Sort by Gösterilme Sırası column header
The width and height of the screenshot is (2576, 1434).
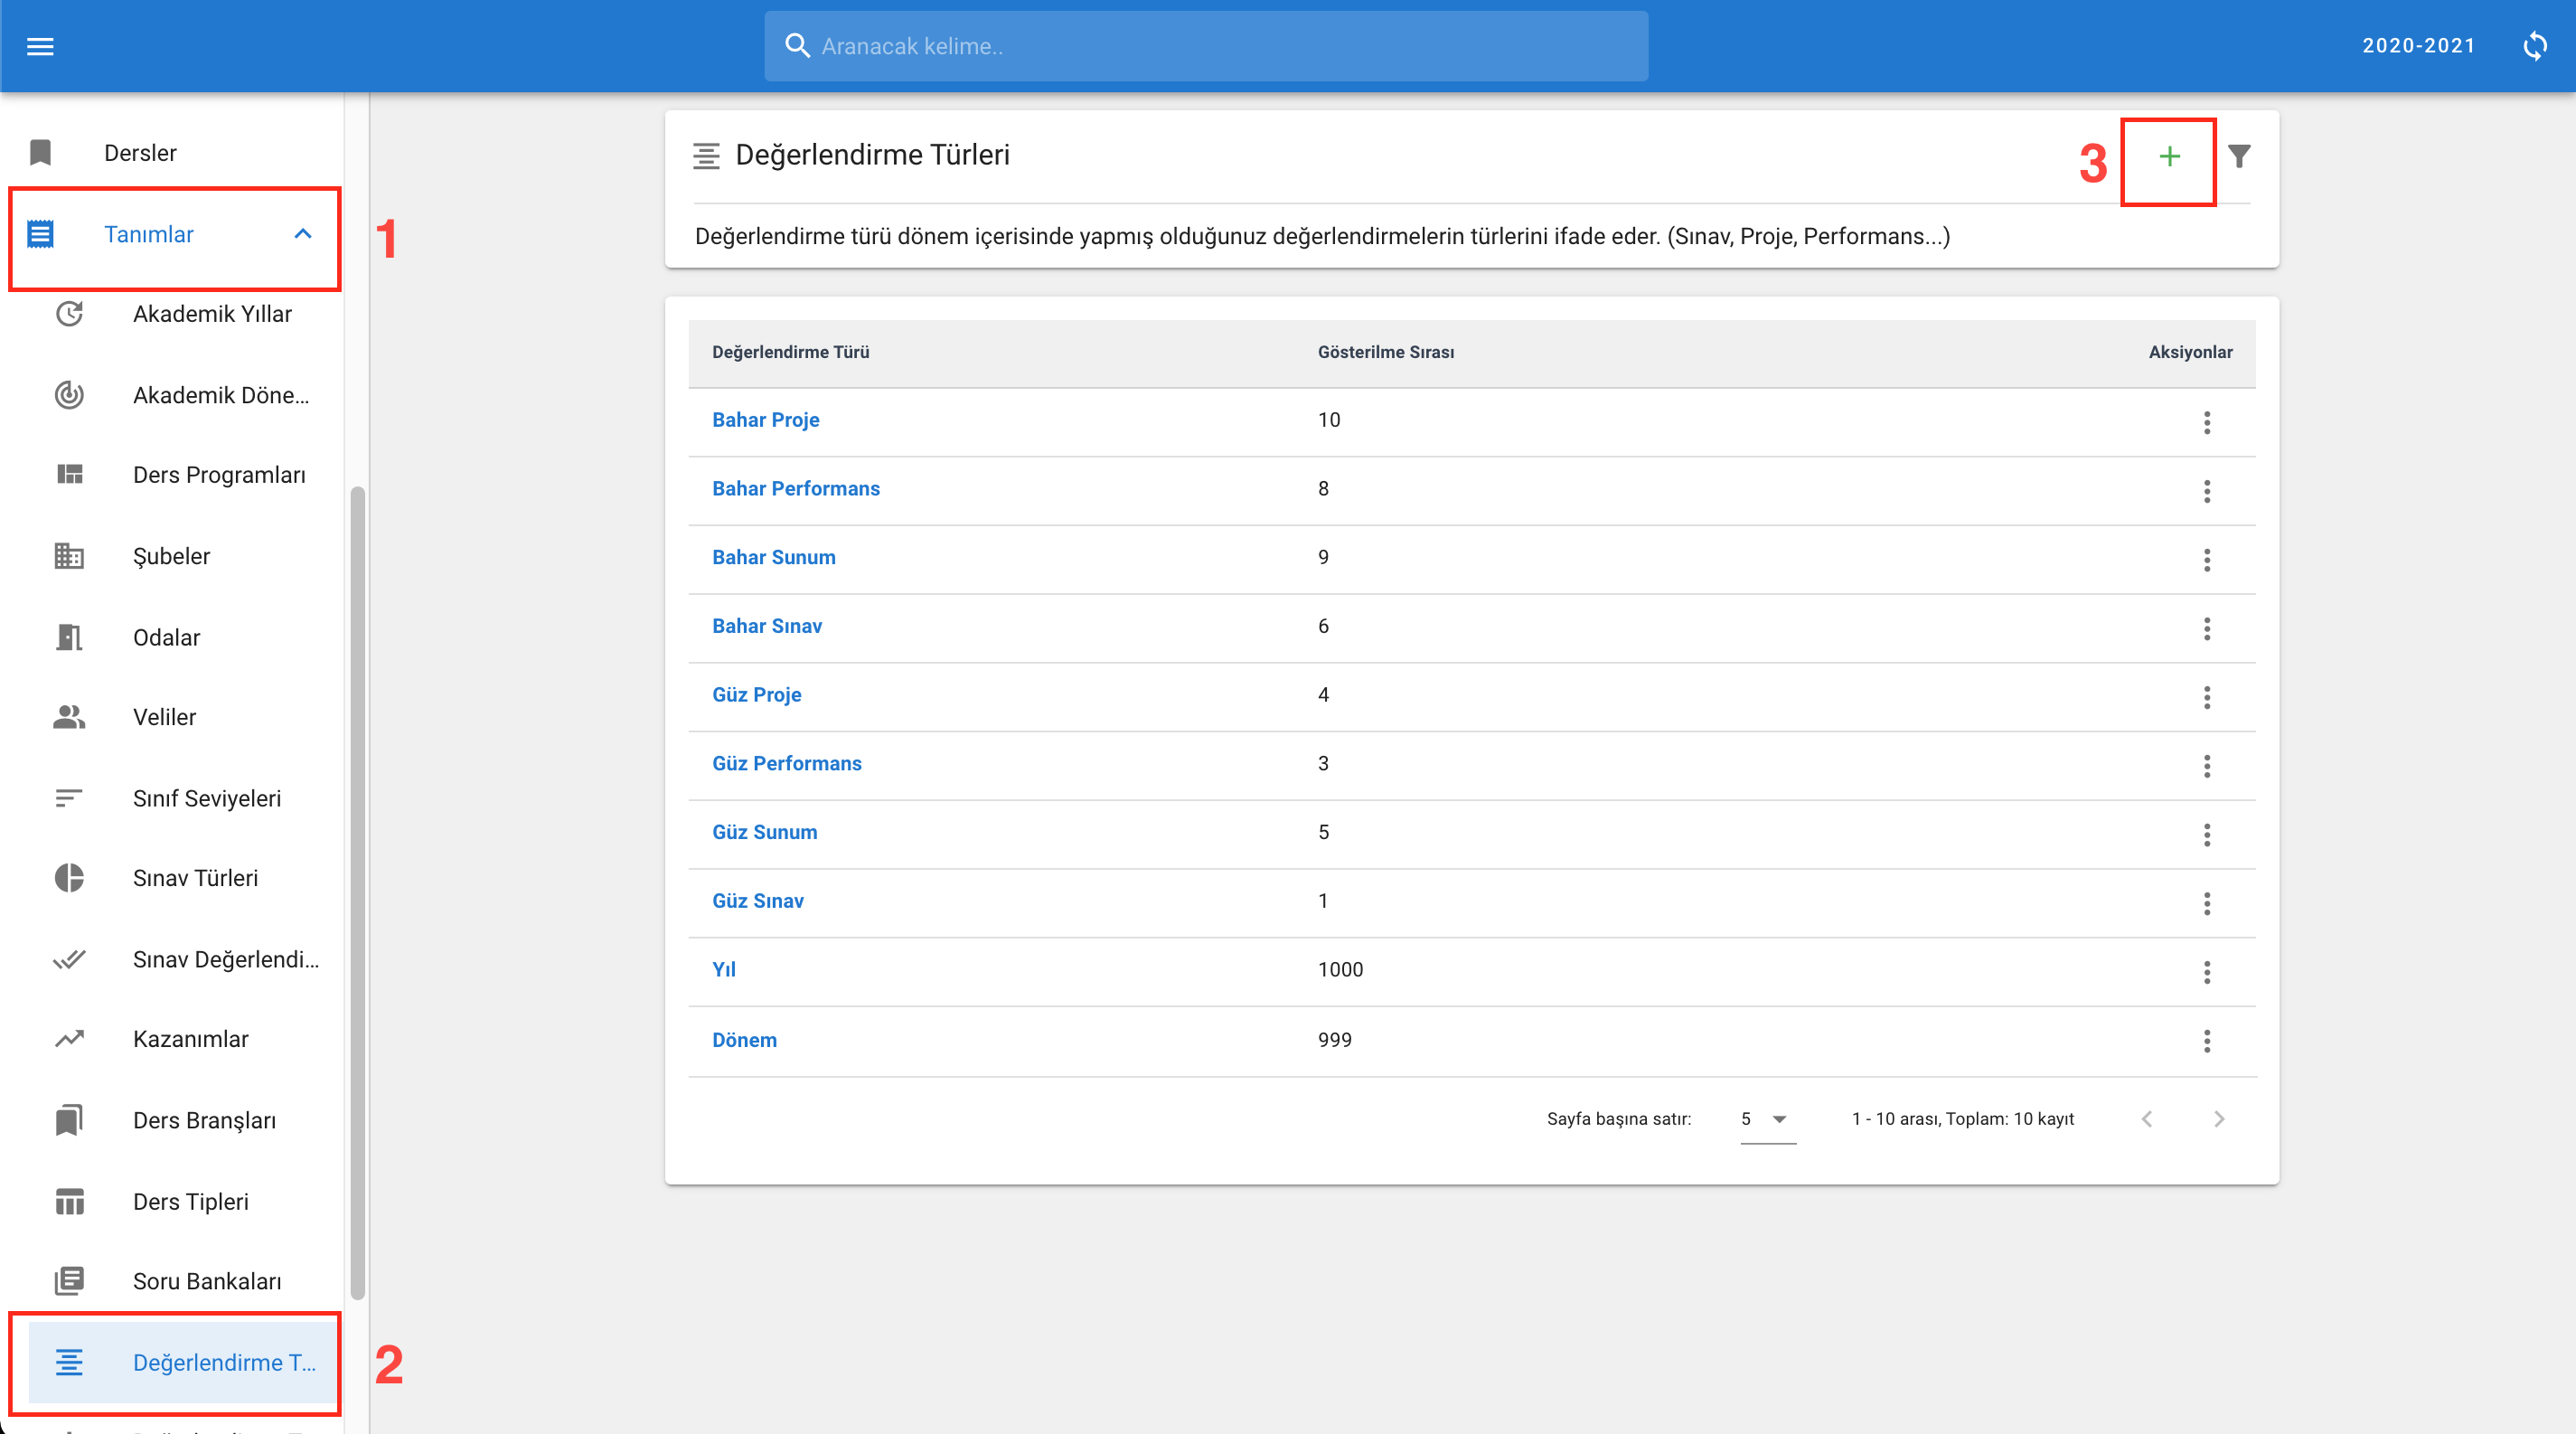1385,352
